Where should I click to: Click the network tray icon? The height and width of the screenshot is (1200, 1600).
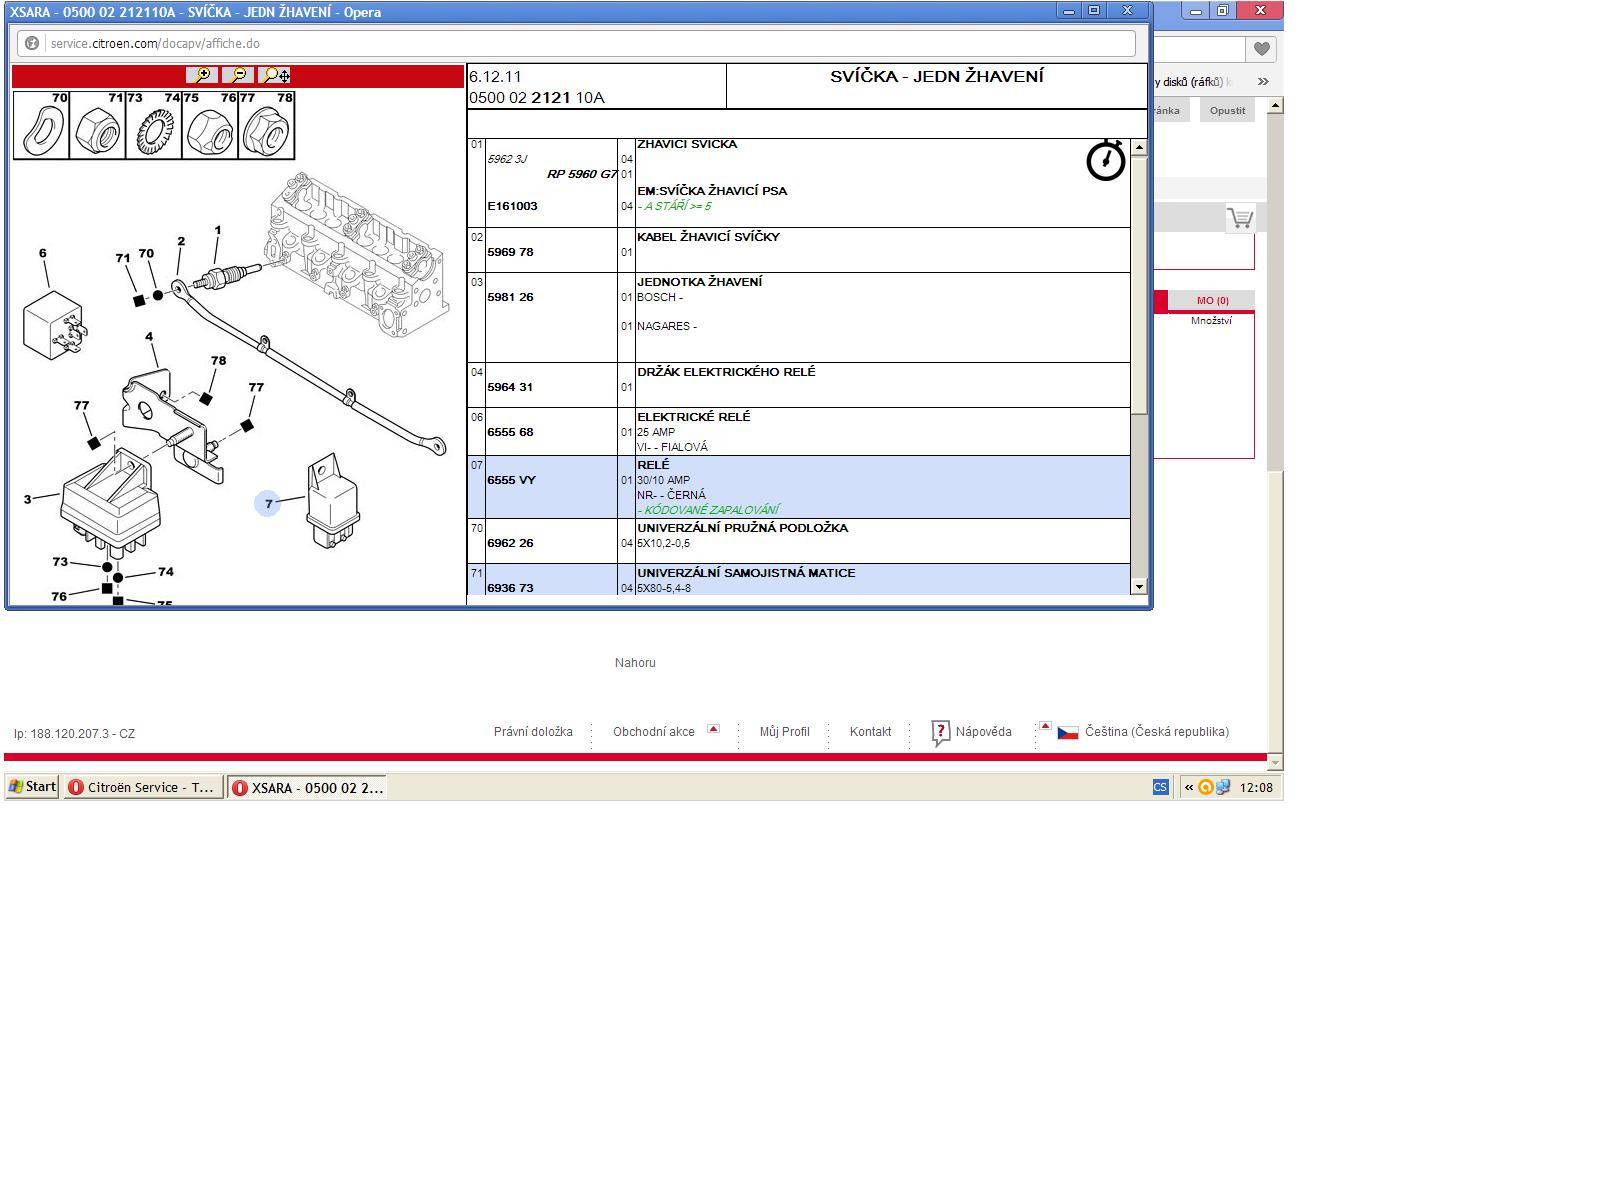tap(1223, 787)
